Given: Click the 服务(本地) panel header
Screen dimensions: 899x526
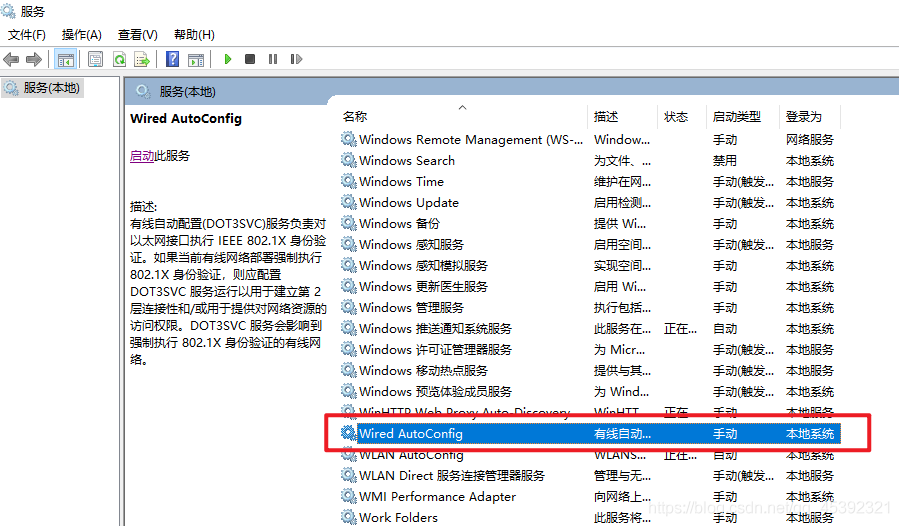Looking at the screenshot, I should pos(187,92).
